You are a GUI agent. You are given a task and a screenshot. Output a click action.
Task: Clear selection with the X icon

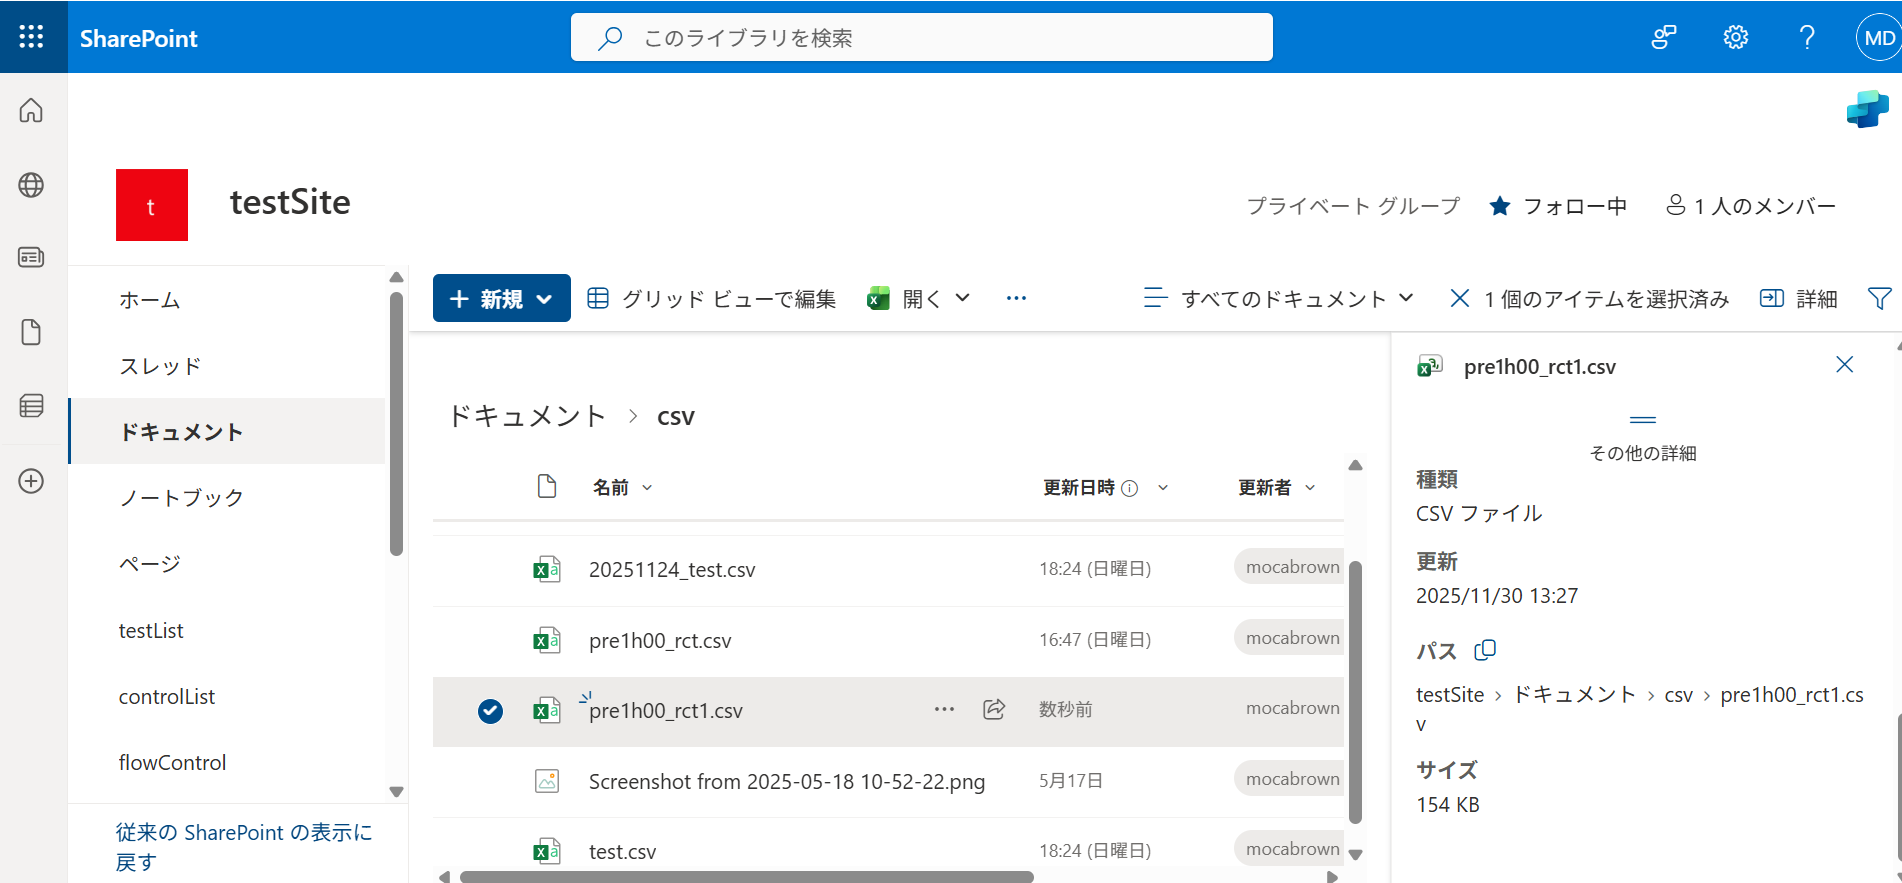pos(1460,298)
